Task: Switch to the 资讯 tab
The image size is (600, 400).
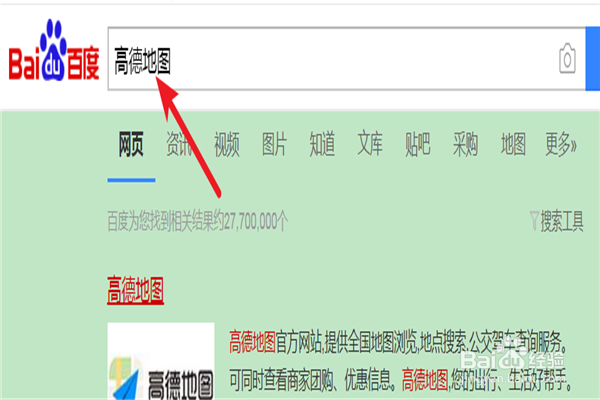Action: 179,144
